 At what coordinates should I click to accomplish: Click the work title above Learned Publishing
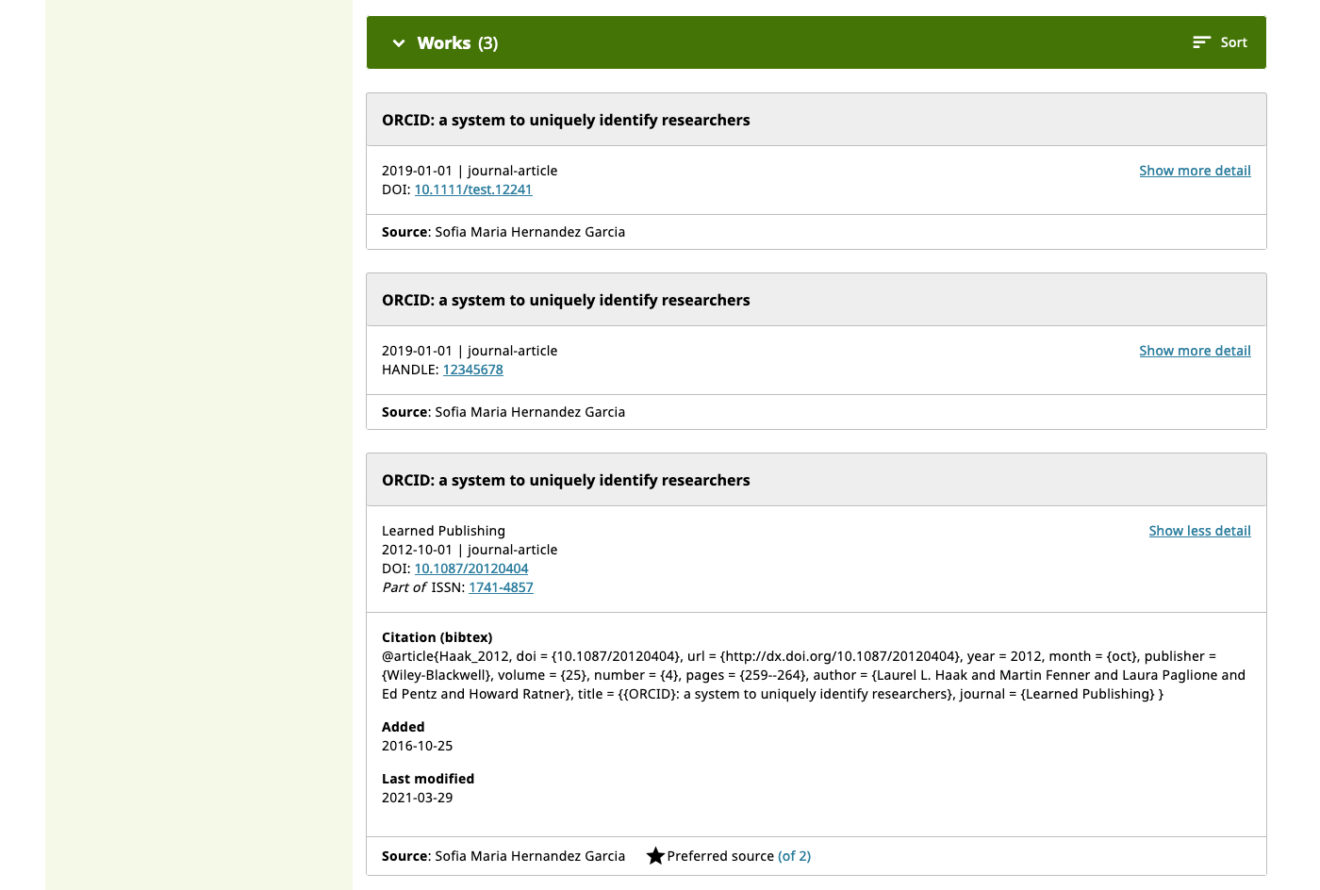point(565,480)
